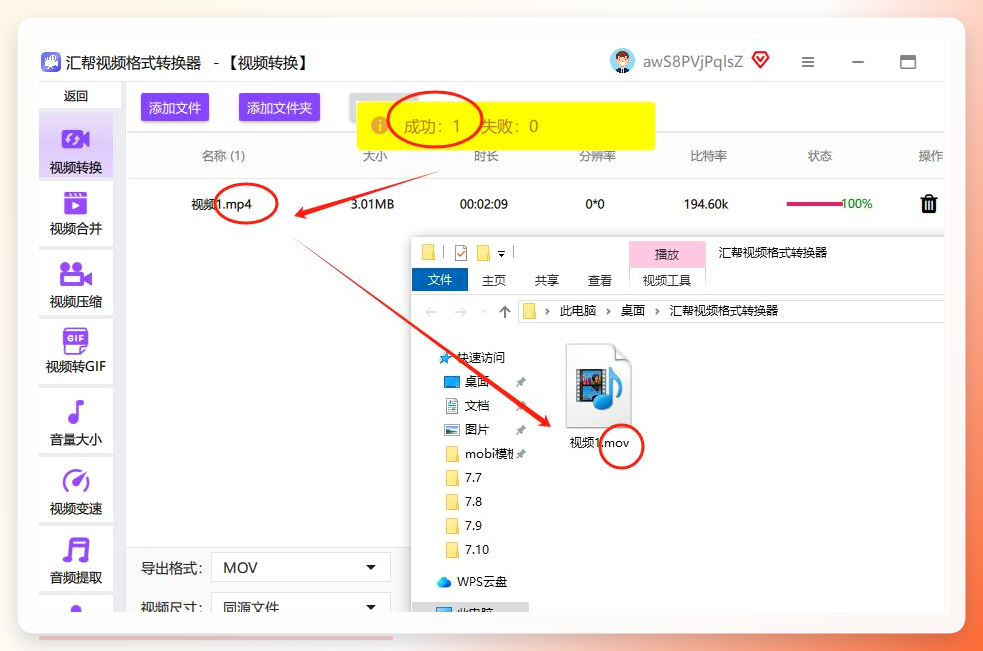Click the 视频1.mov file name label
This screenshot has height=651, width=983.
[x=599, y=443]
